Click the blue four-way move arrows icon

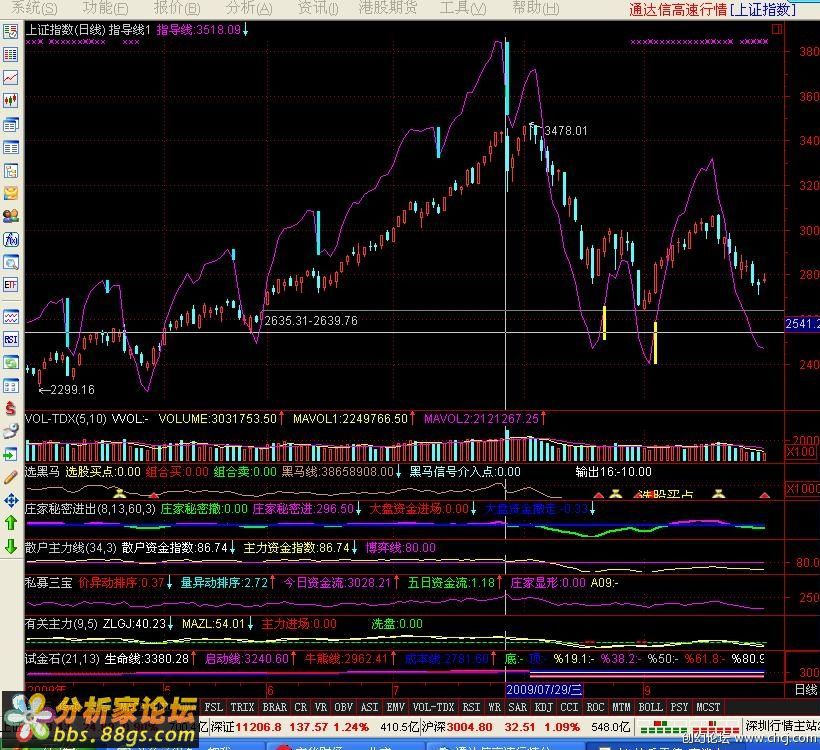point(10,501)
